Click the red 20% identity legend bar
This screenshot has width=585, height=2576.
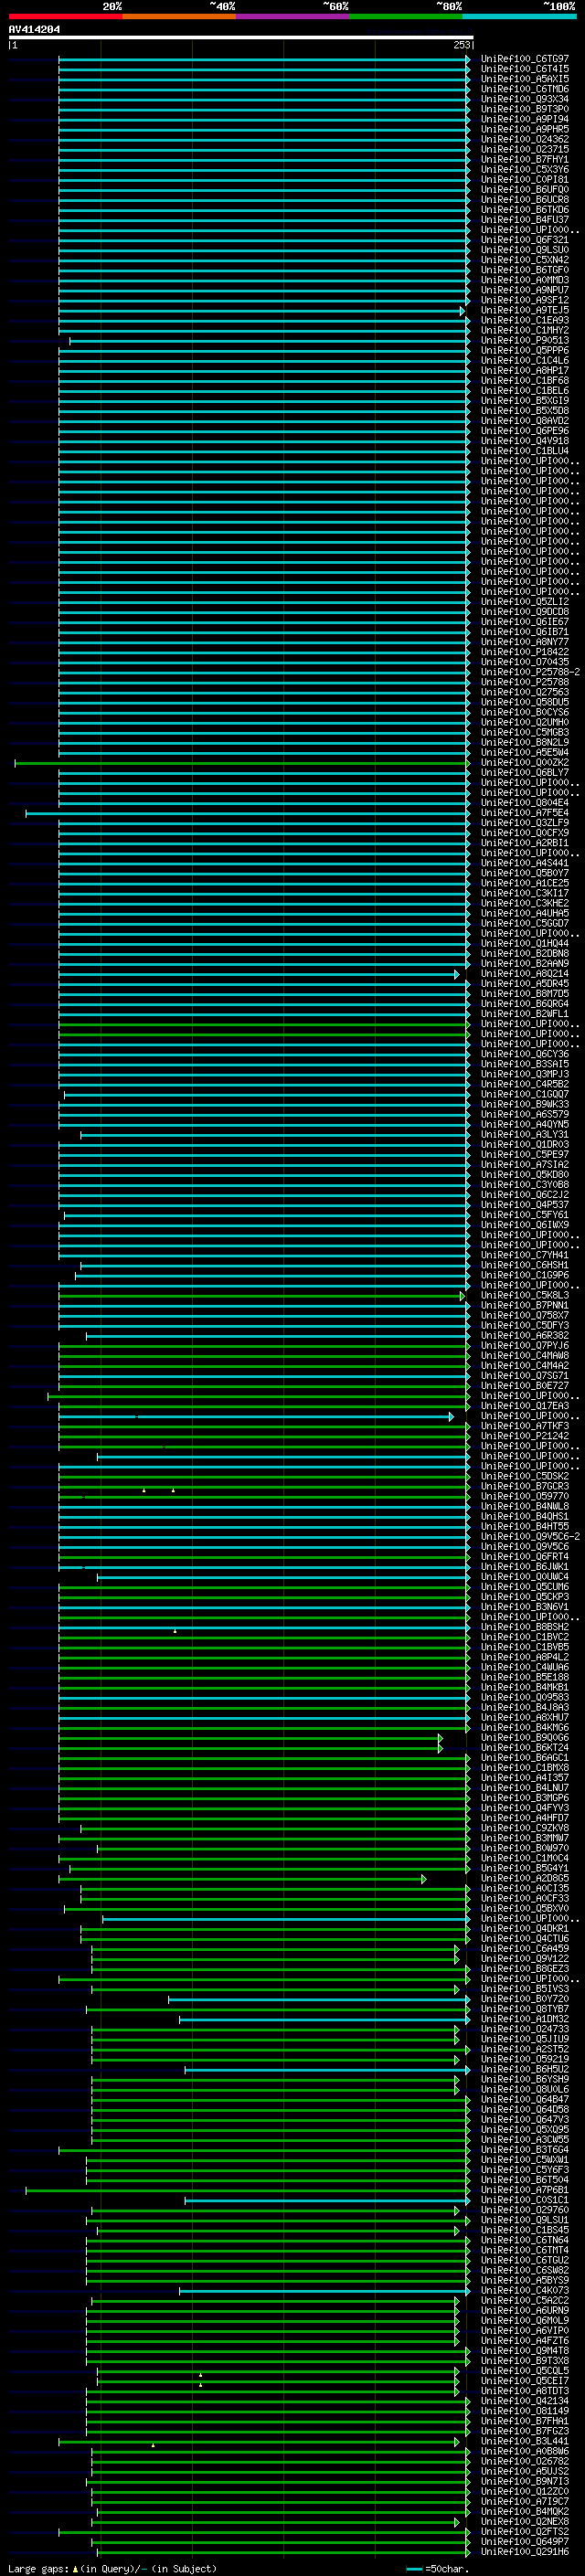[65, 16]
